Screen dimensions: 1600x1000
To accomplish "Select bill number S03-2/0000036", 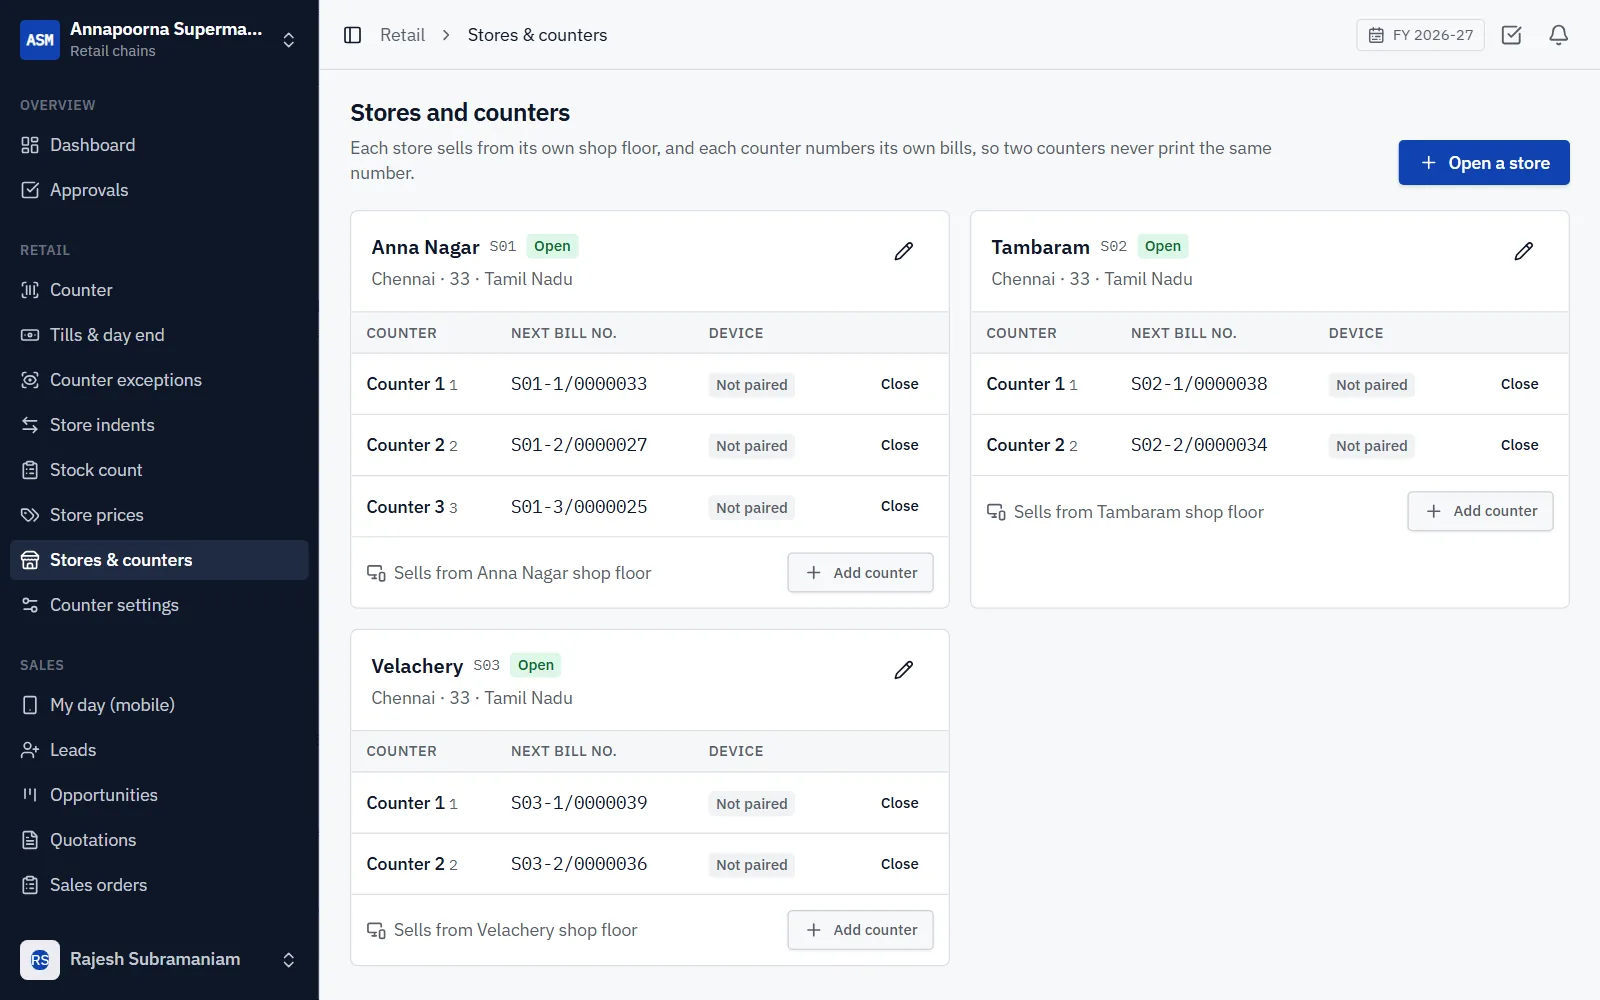I will coord(579,864).
